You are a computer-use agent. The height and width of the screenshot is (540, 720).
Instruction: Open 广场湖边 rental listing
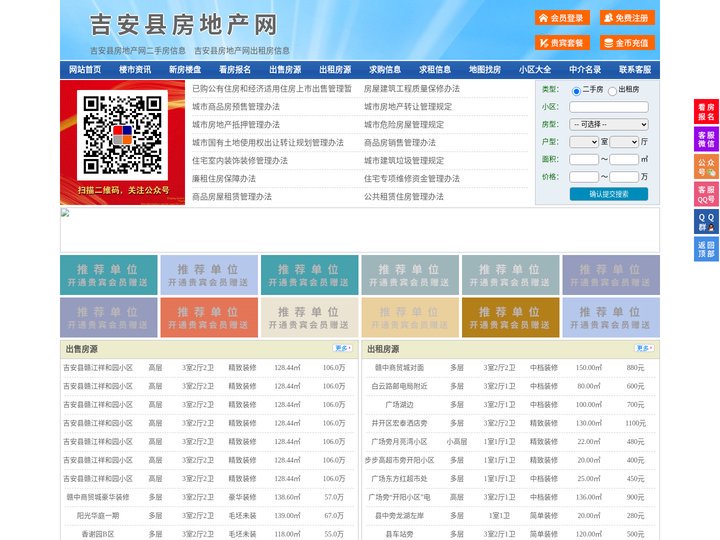pos(399,405)
